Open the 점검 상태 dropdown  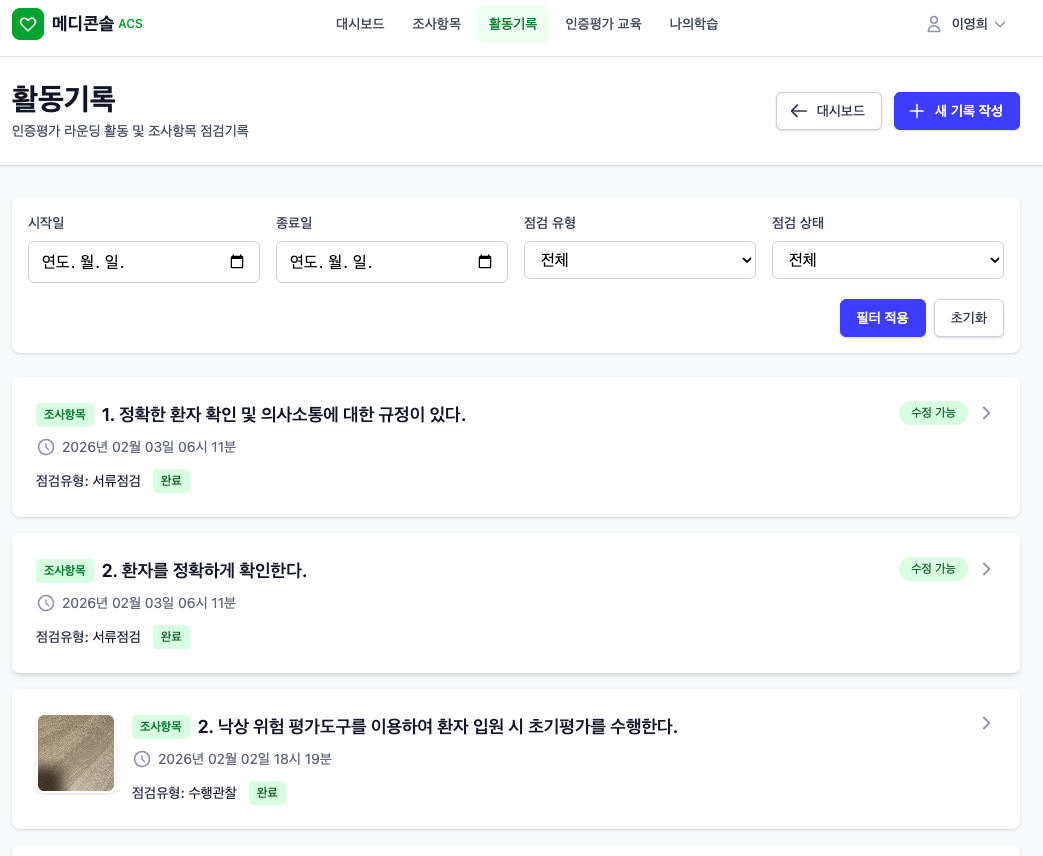pyautogui.click(x=888, y=260)
